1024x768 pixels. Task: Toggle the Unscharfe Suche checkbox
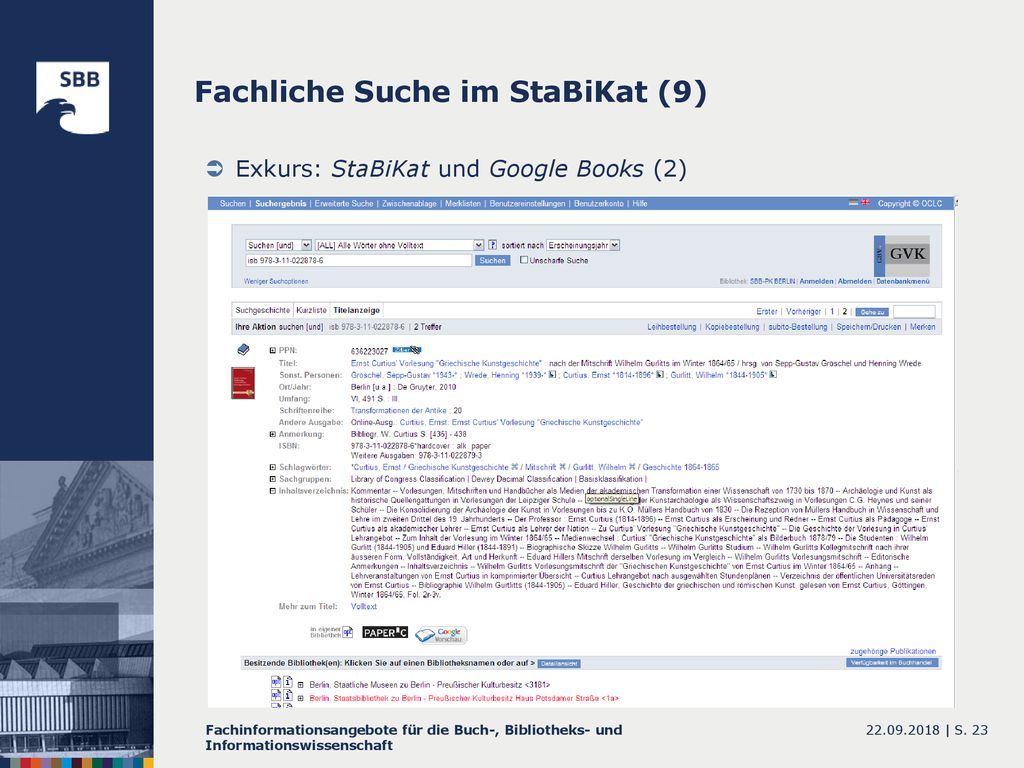524,260
